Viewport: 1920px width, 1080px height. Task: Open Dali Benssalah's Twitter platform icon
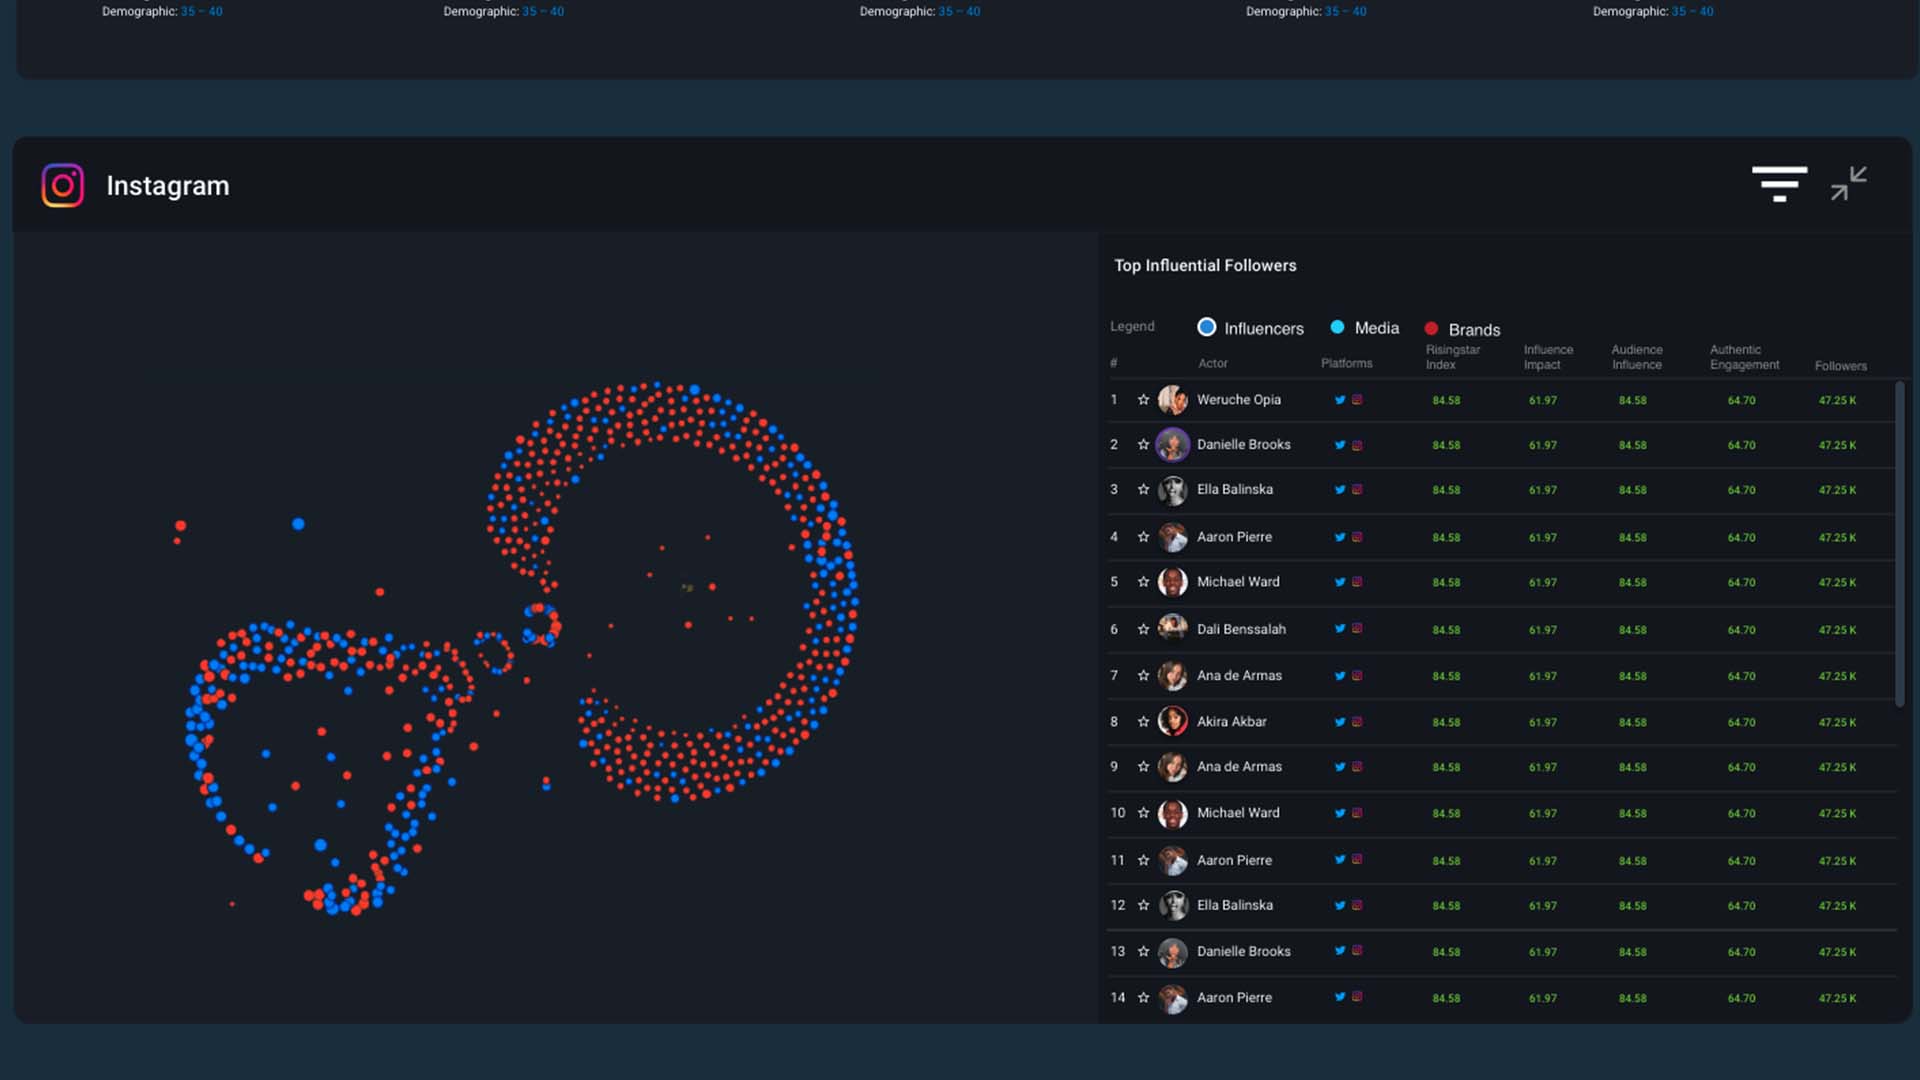1340,629
